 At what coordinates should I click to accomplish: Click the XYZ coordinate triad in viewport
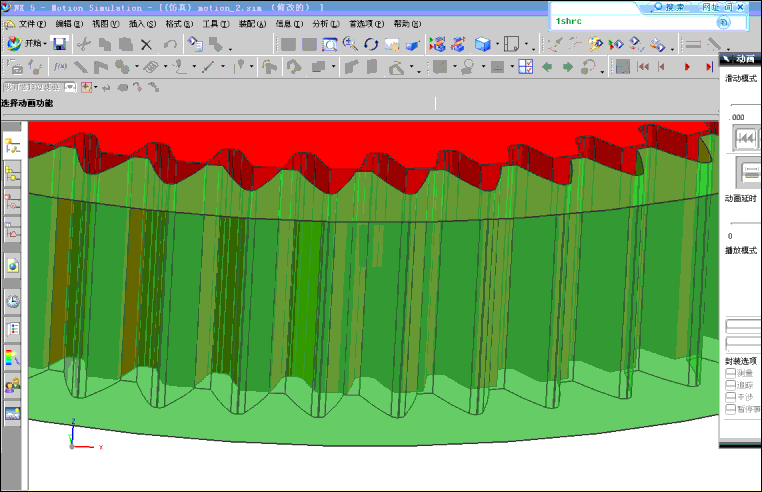click(x=85, y=434)
